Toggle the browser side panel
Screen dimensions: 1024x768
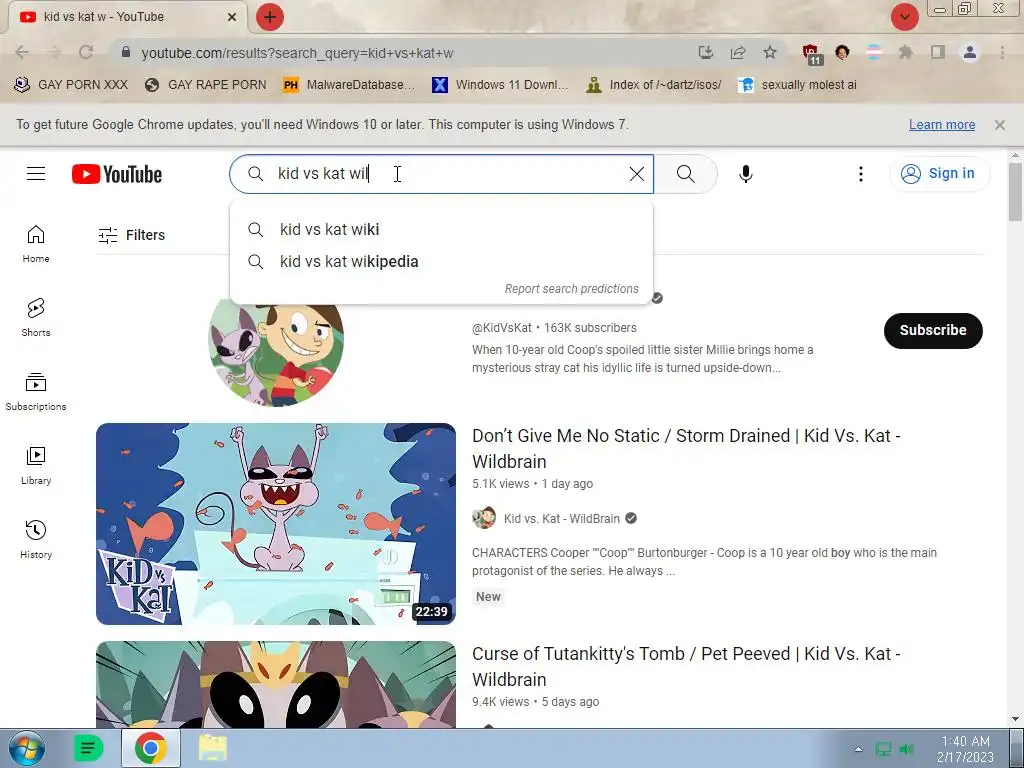(x=938, y=52)
